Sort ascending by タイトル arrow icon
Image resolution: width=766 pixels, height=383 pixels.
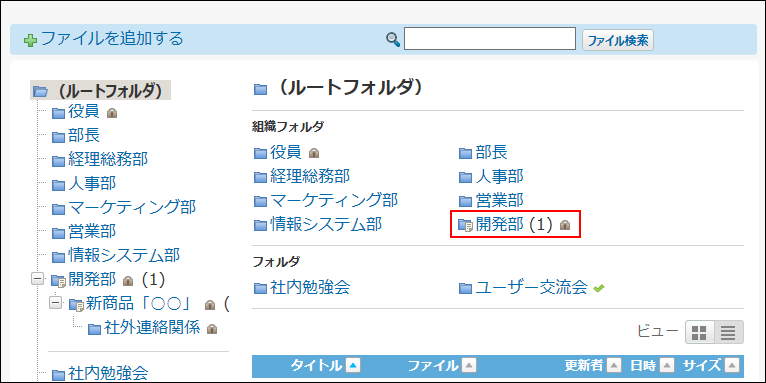point(353,365)
